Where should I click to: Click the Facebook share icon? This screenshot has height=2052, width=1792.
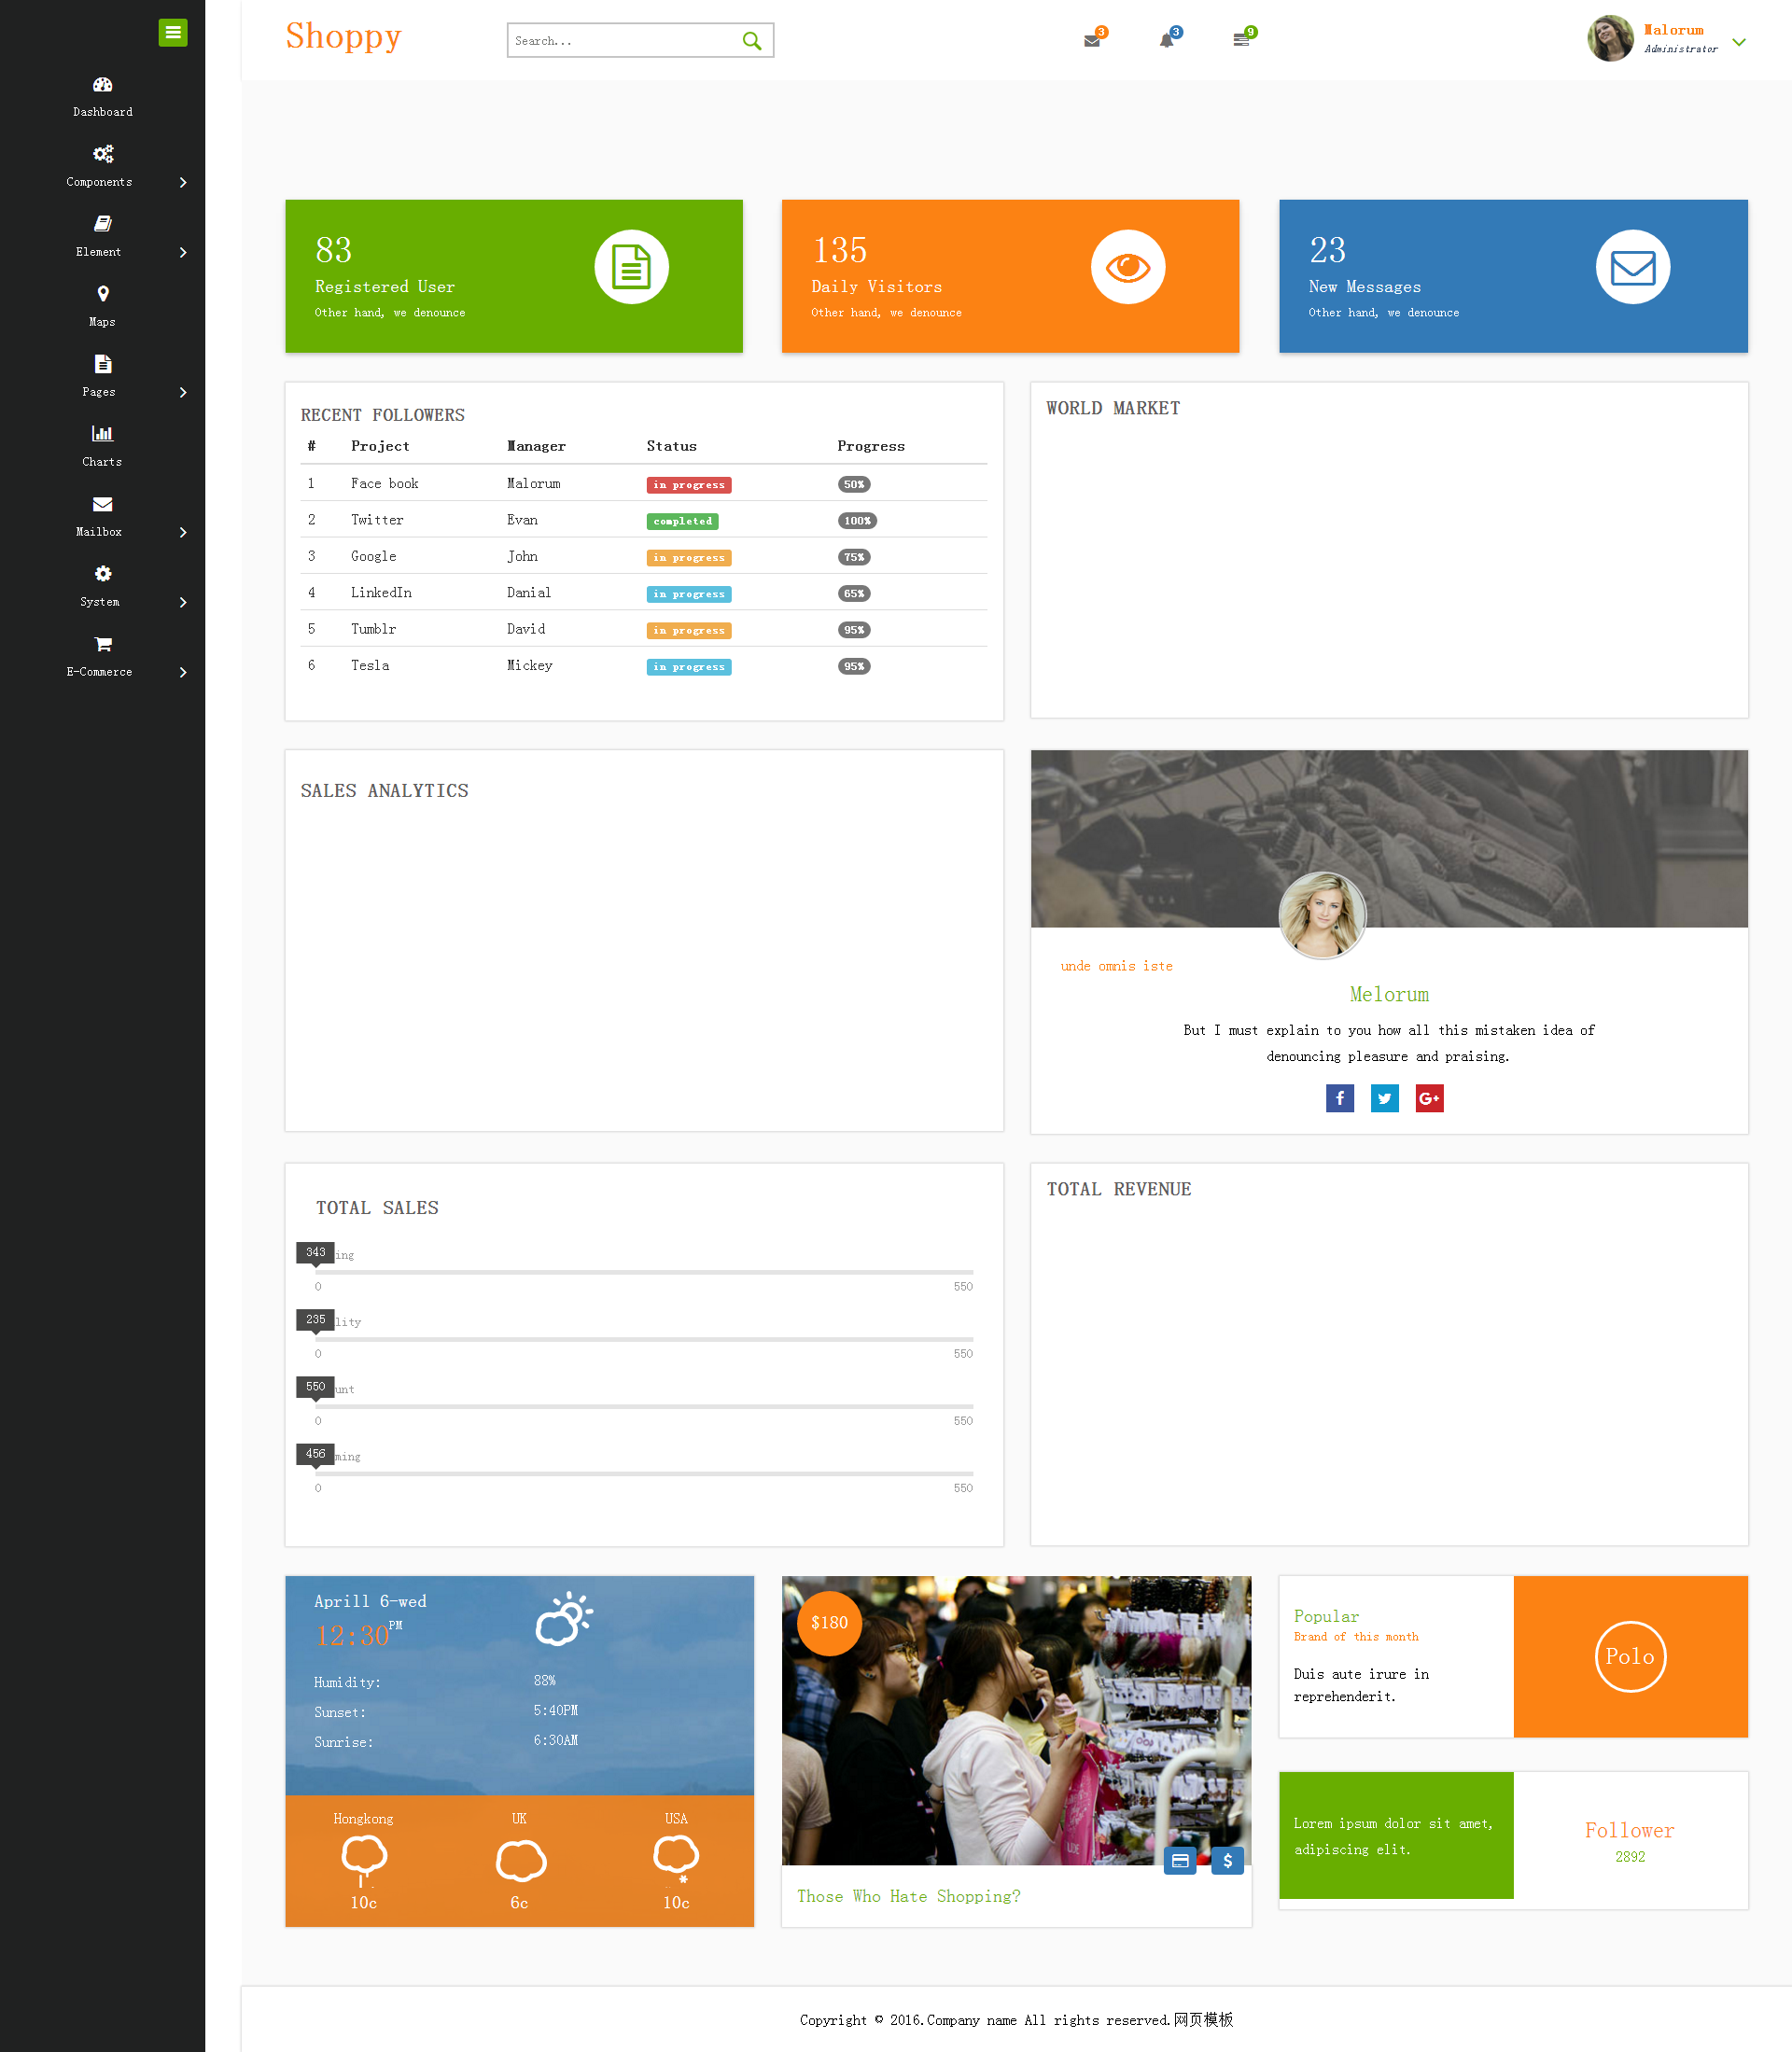pos(1340,1098)
